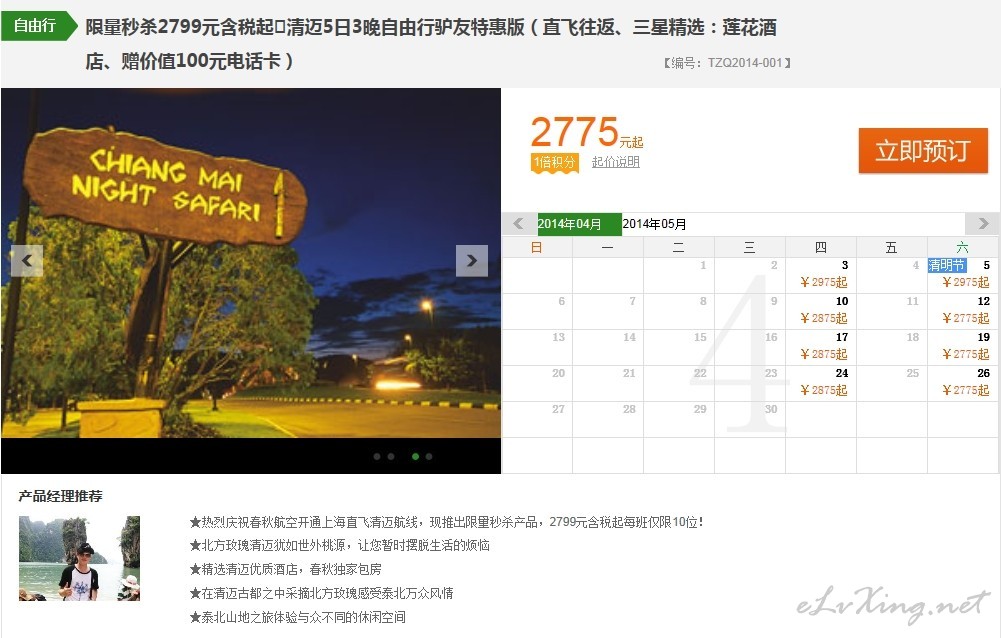Open the 起价说明 price explanation link
This screenshot has height=638, width=1001.
615,162
